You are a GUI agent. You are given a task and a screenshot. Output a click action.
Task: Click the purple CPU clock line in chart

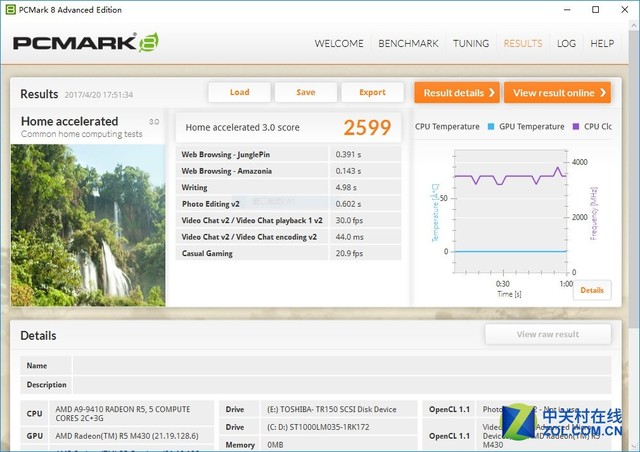pyautogui.click(x=510, y=176)
